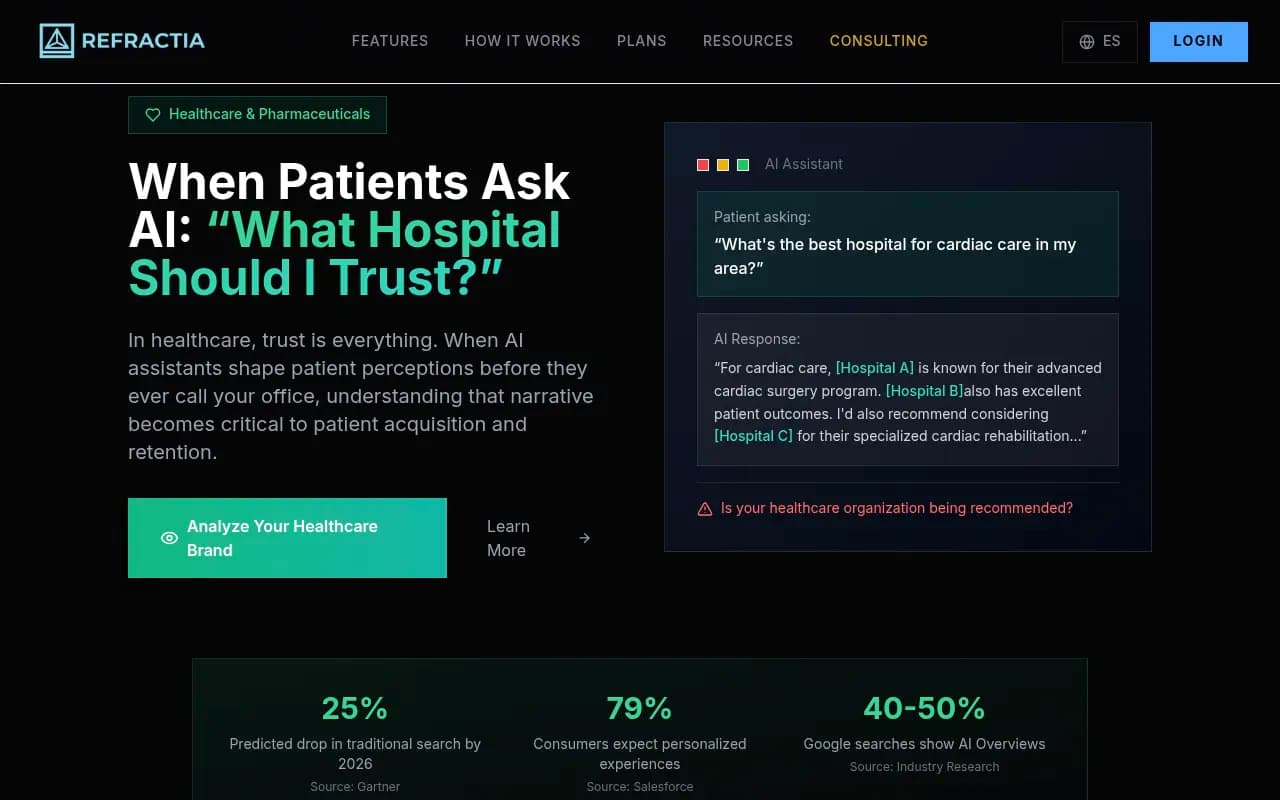Click the warning triangle next to the recommendation question
Screen dimensions: 1280x800
(706, 508)
